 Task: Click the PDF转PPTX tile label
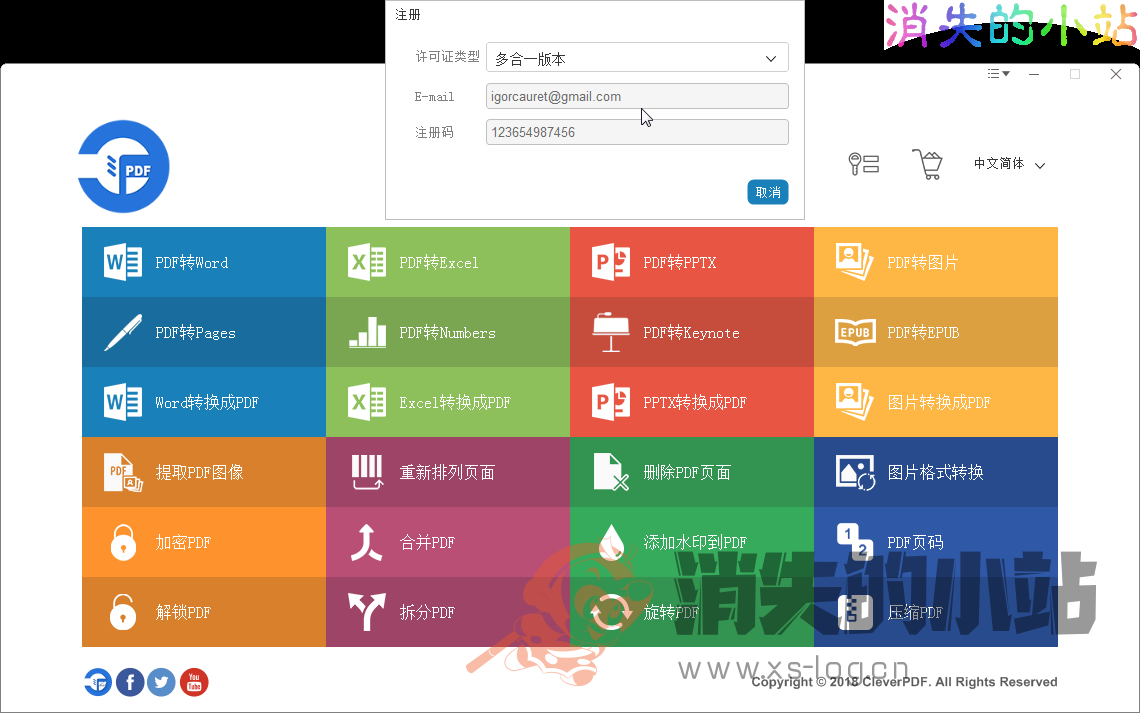pos(680,262)
